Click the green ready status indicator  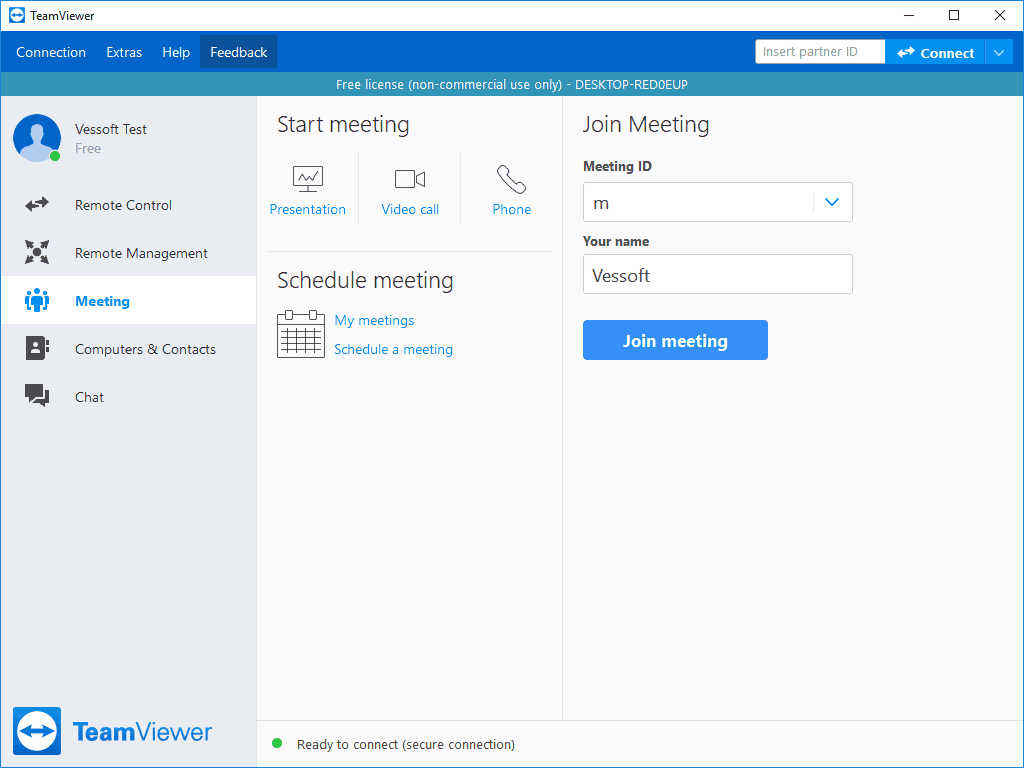pyautogui.click(x=277, y=743)
